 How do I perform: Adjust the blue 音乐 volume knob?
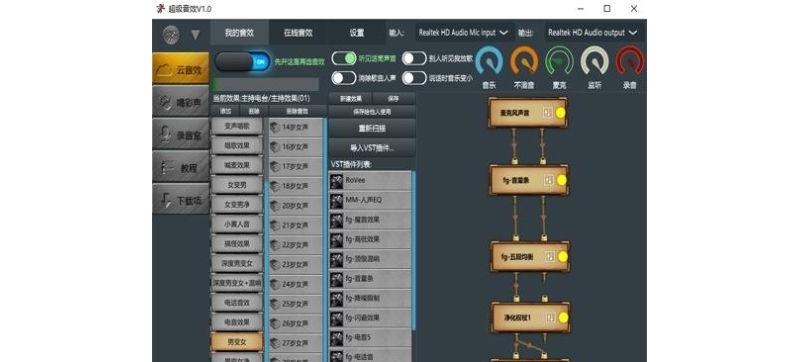pos(489,61)
